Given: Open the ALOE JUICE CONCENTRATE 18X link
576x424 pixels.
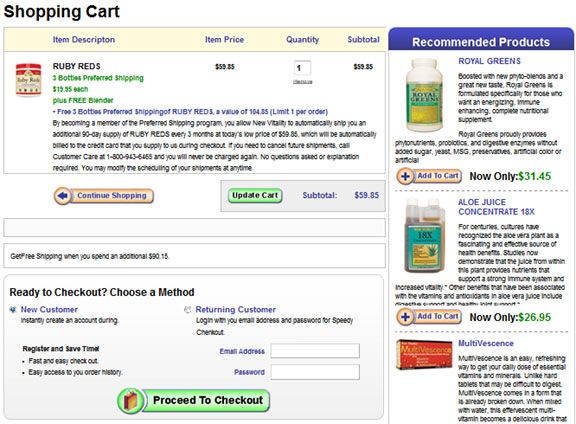Looking at the screenshot, I should pyautogui.click(x=496, y=207).
